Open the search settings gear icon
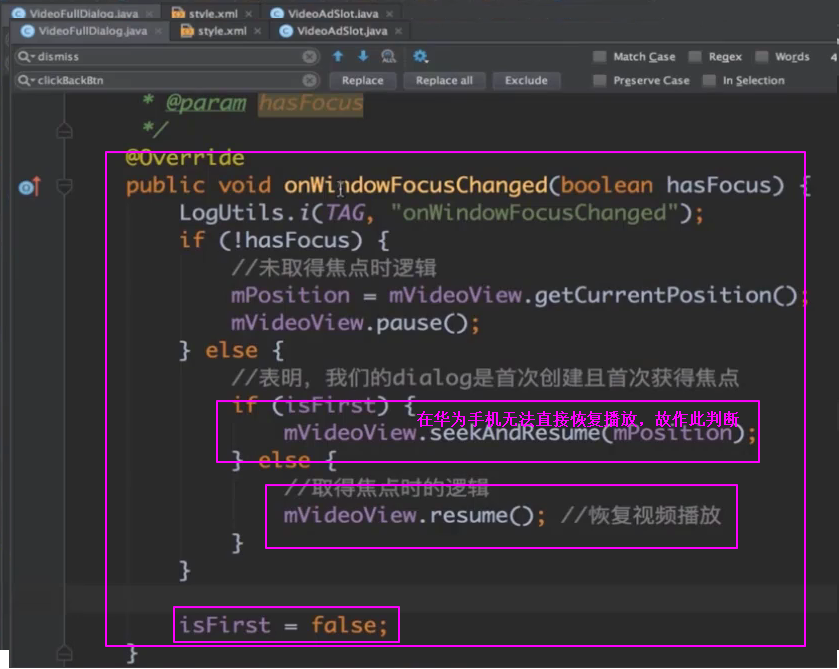Image resolution: width=839 pixels, height=669 pixels. coord(420,57)
